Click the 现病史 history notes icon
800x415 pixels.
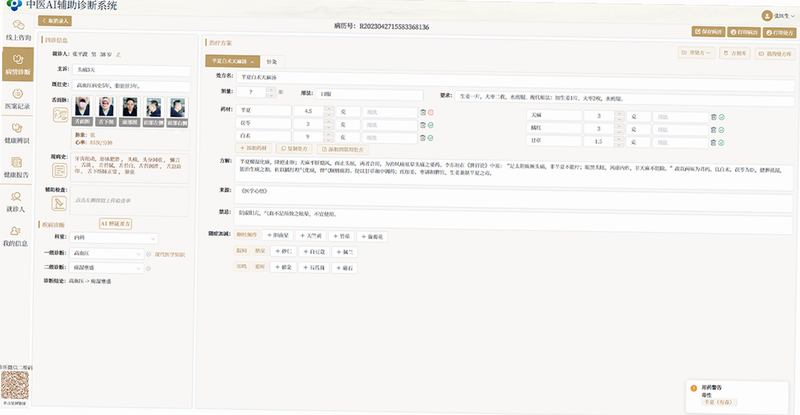pyautogui.click(x=59, y=170)
